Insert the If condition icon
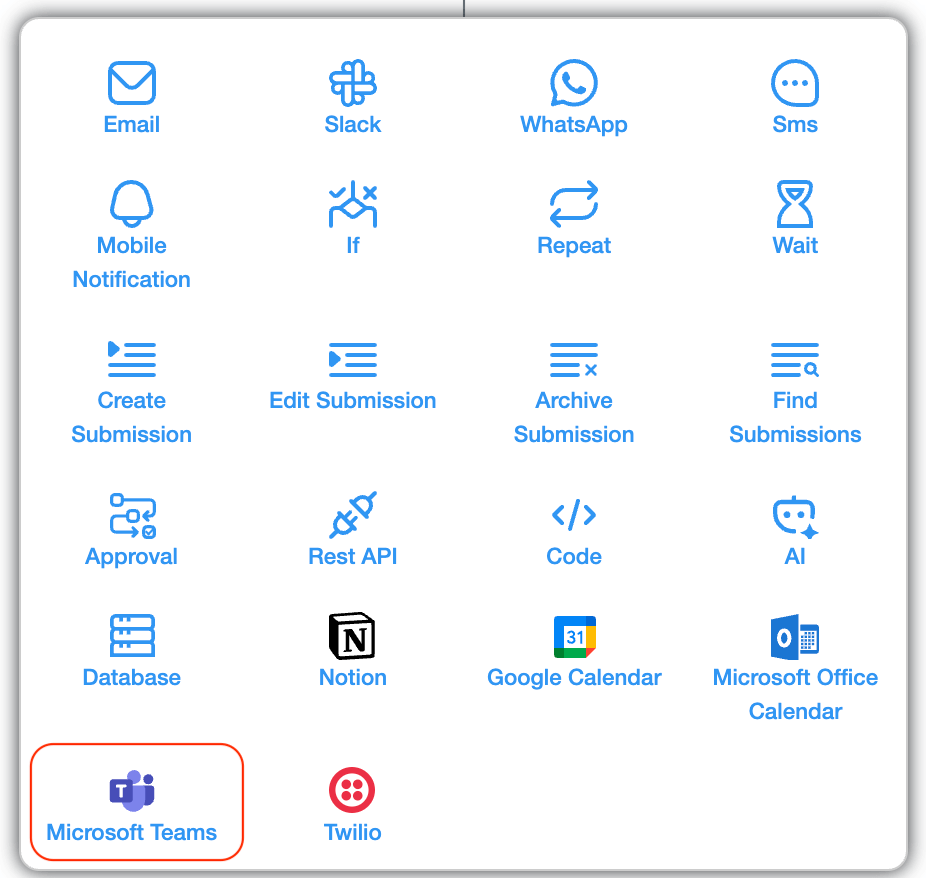Image resolution: width=926 pixels, height=878 pixels. point(353,204)
